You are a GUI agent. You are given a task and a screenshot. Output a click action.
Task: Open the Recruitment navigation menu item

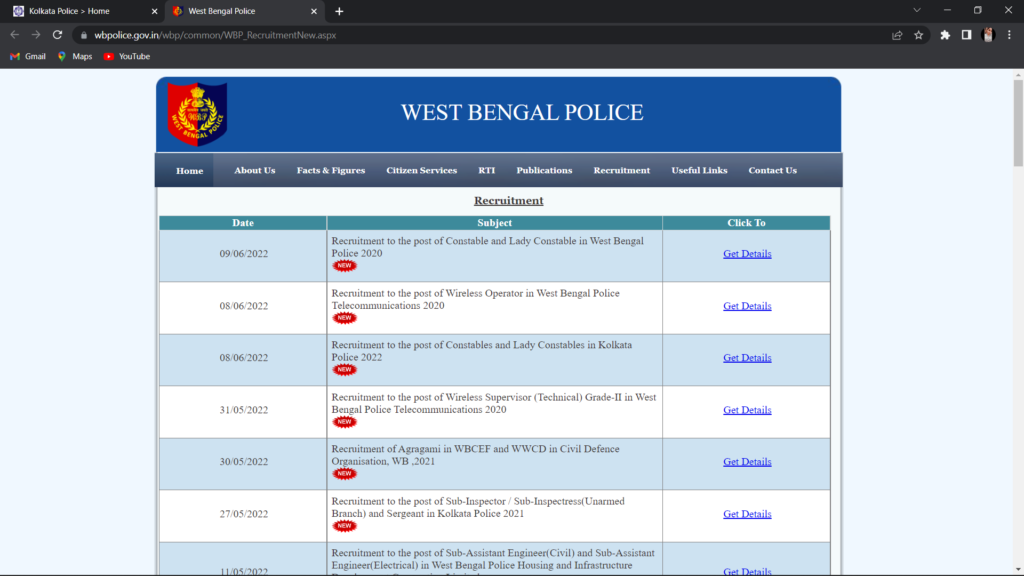[621, 171]
